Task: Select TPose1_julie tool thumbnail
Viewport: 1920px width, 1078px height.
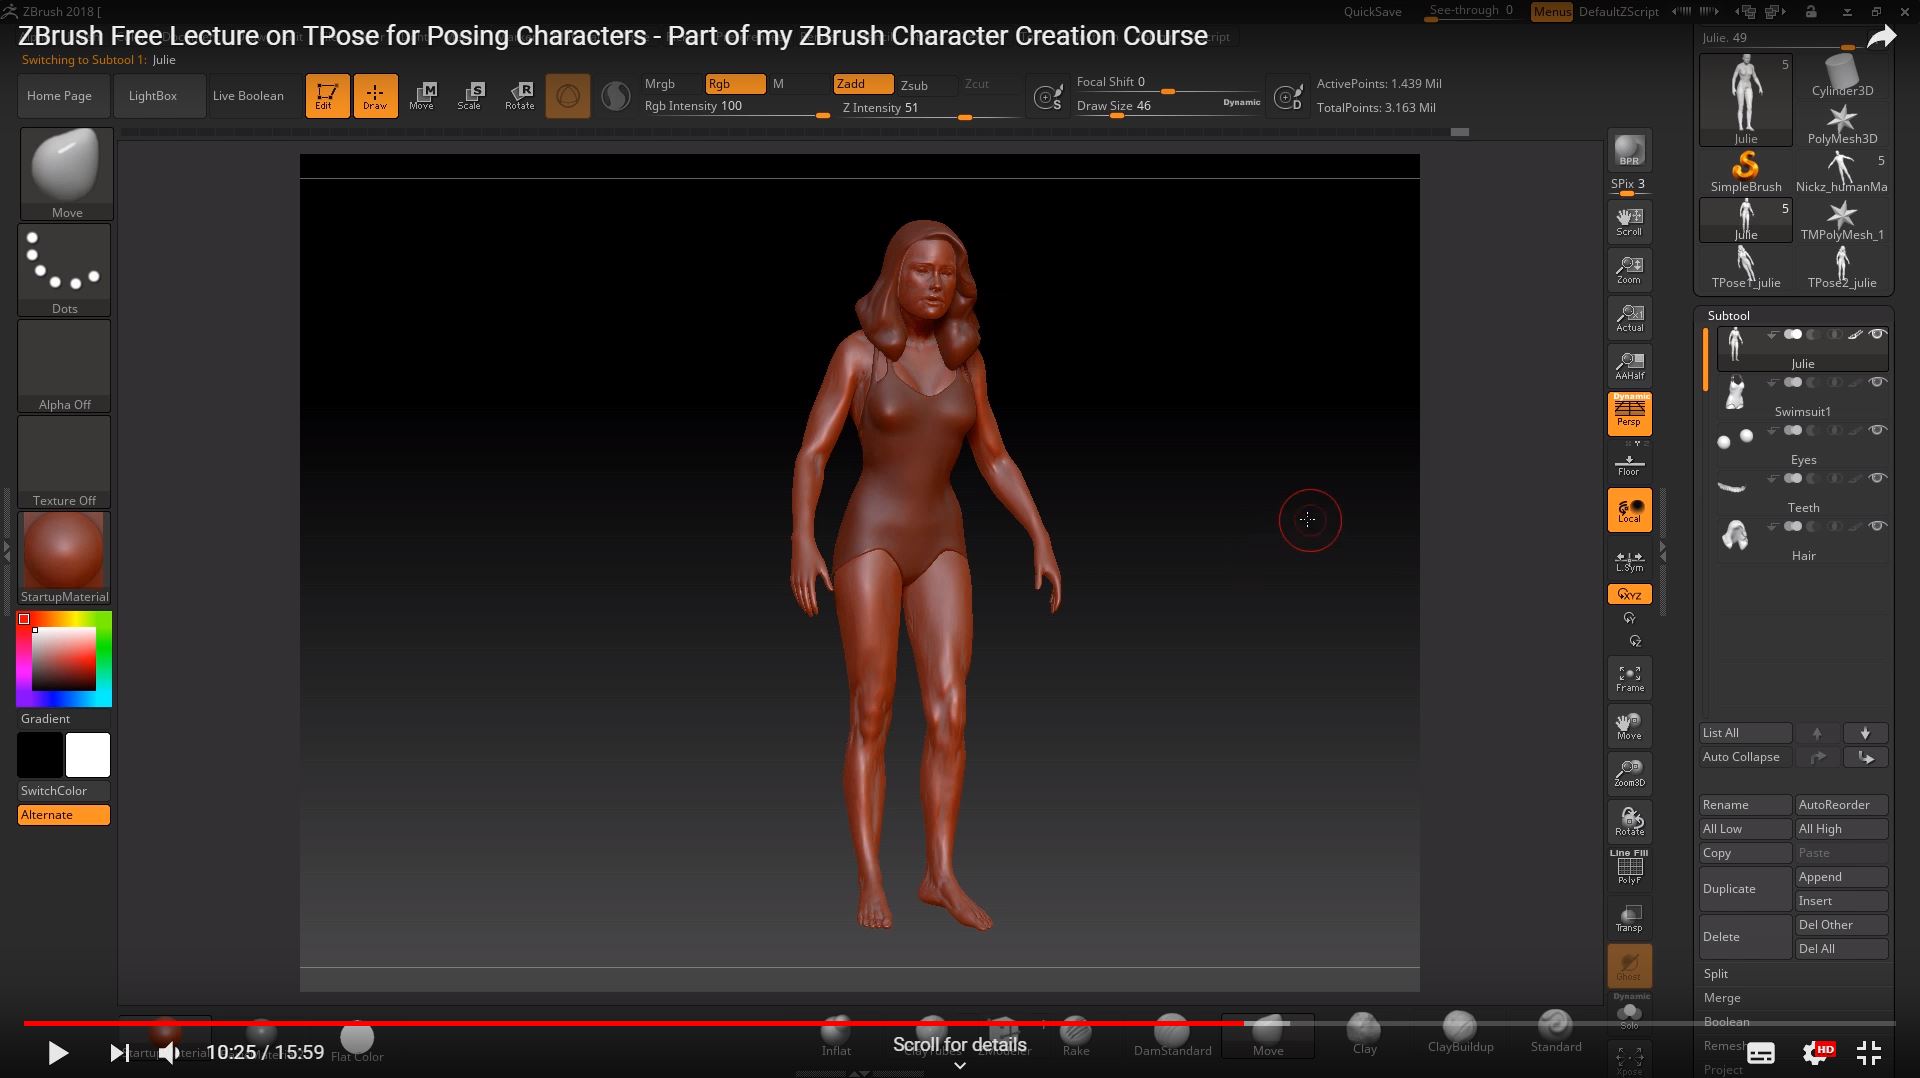Action: tap(1746, 268)
